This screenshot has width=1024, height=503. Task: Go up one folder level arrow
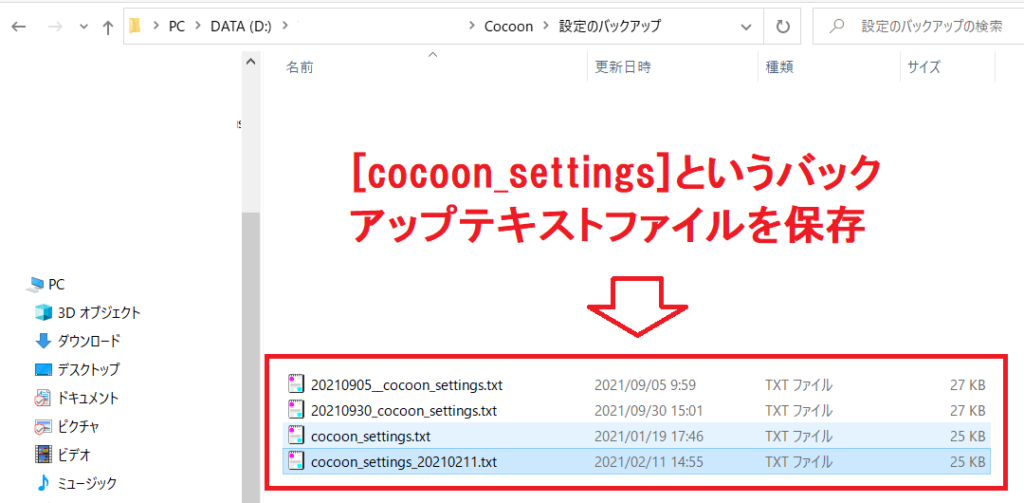point(108,27)
